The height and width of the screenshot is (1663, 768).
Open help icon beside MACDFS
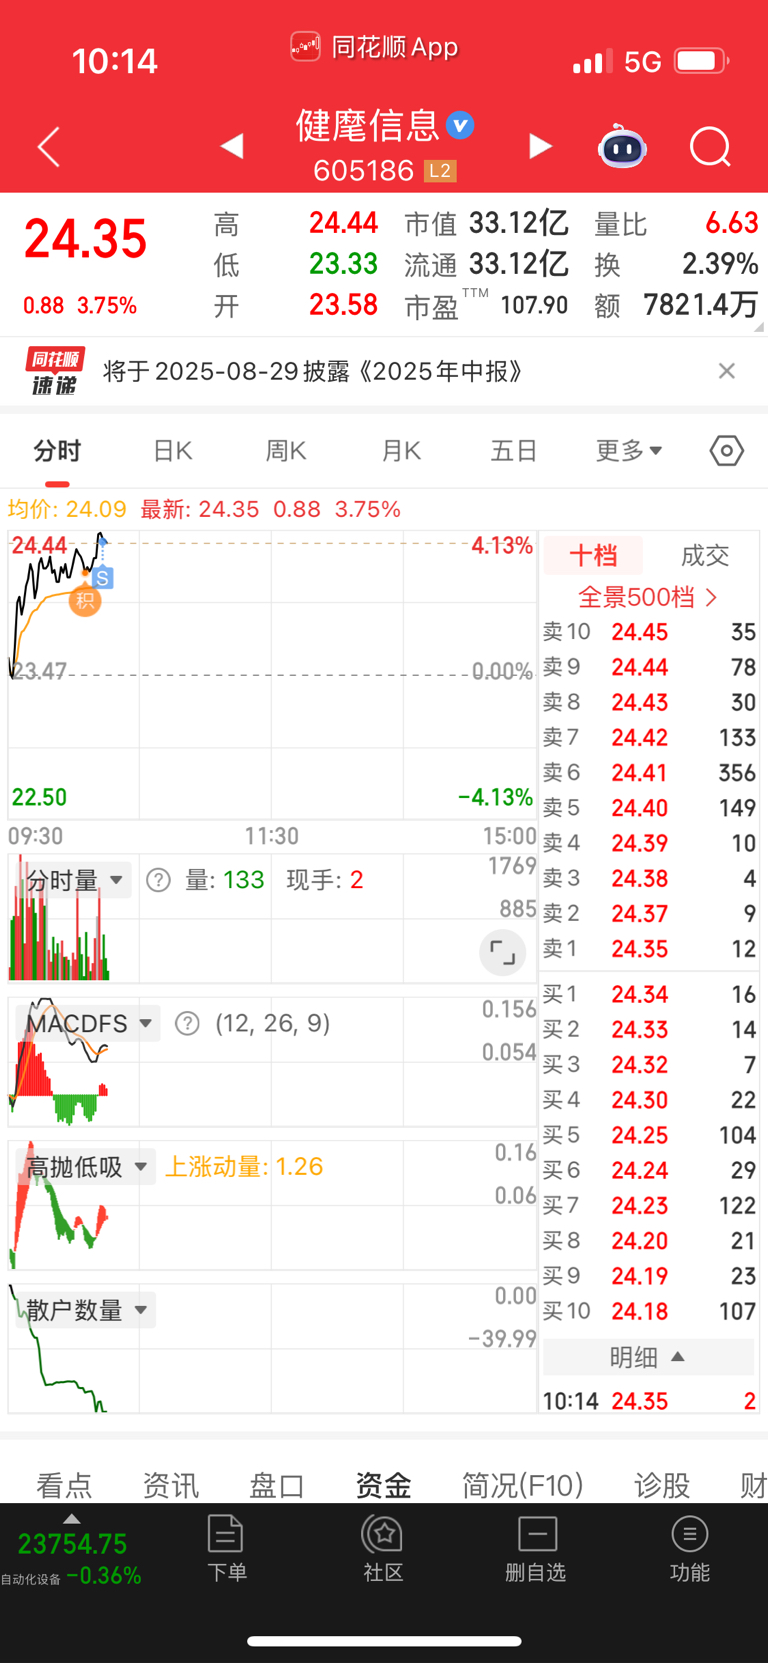pos(187,1023)
